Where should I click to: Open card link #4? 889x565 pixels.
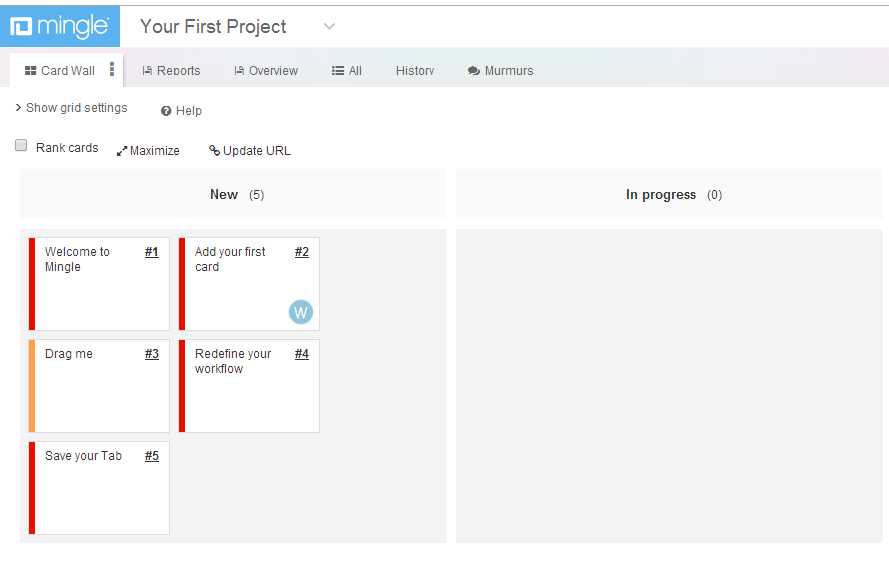[301, 354]
